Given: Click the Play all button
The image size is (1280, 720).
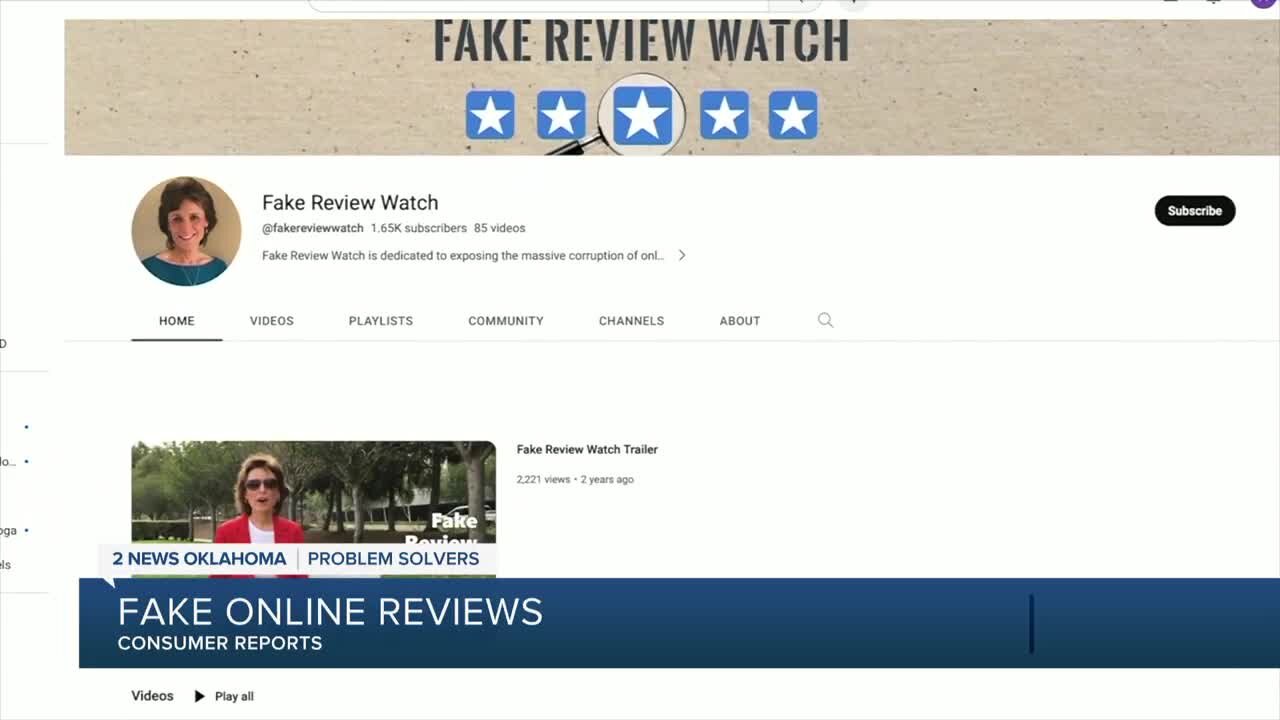Looking at the screenshot, I should pyautogui.click(x=224, y=696).
